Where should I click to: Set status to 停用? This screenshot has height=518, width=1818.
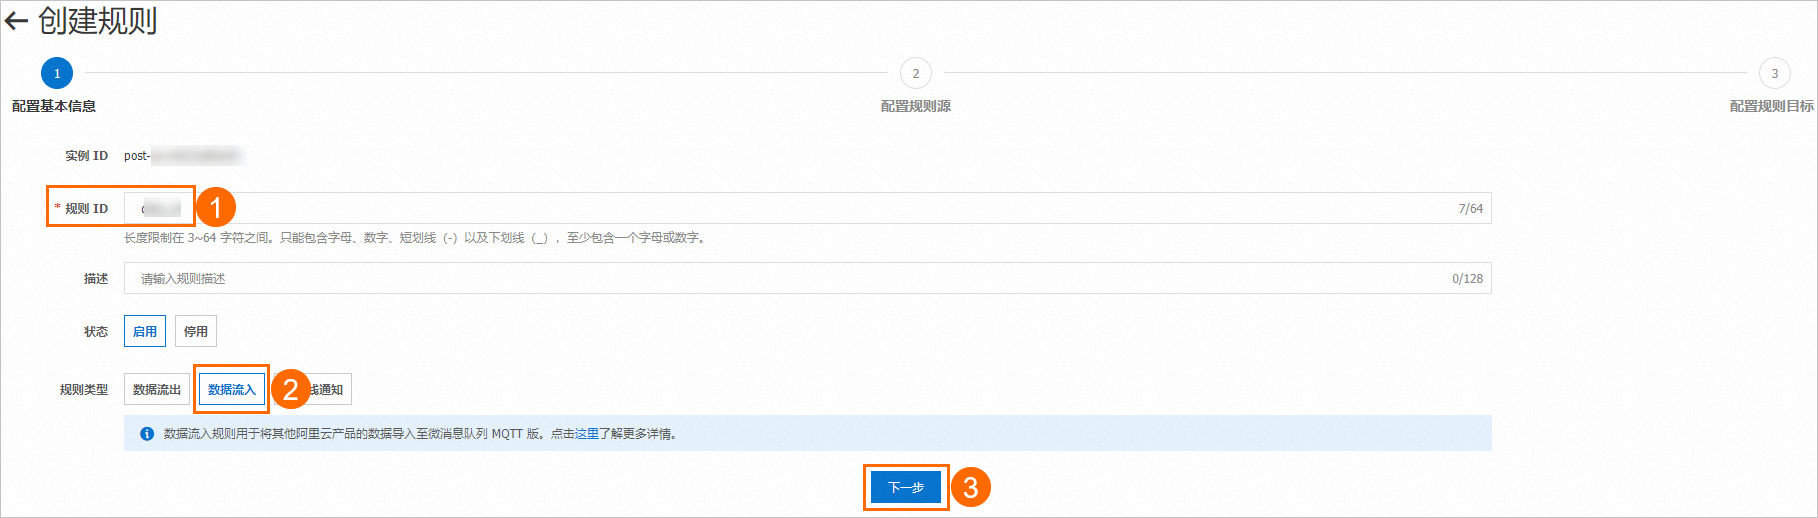[196, 331]
